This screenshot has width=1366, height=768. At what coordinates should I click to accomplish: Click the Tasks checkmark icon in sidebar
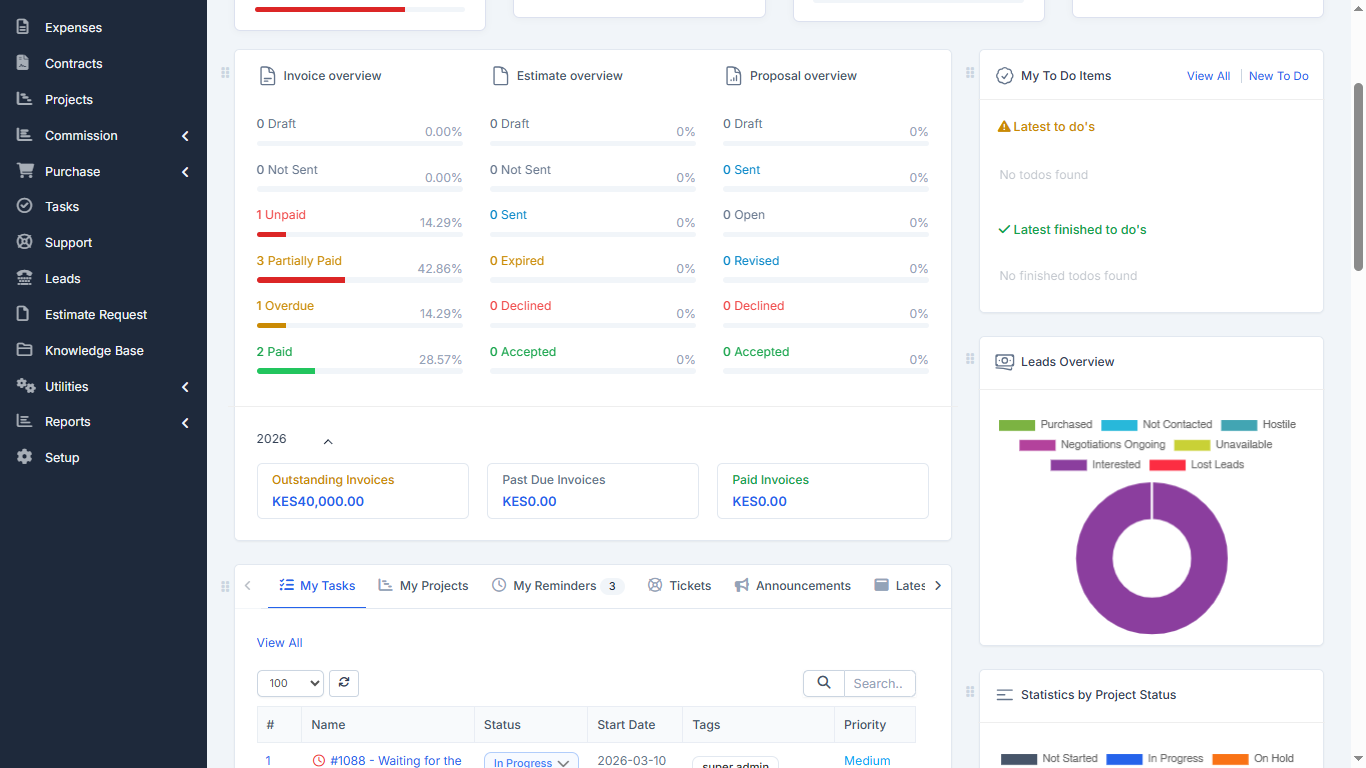[24, 206]
